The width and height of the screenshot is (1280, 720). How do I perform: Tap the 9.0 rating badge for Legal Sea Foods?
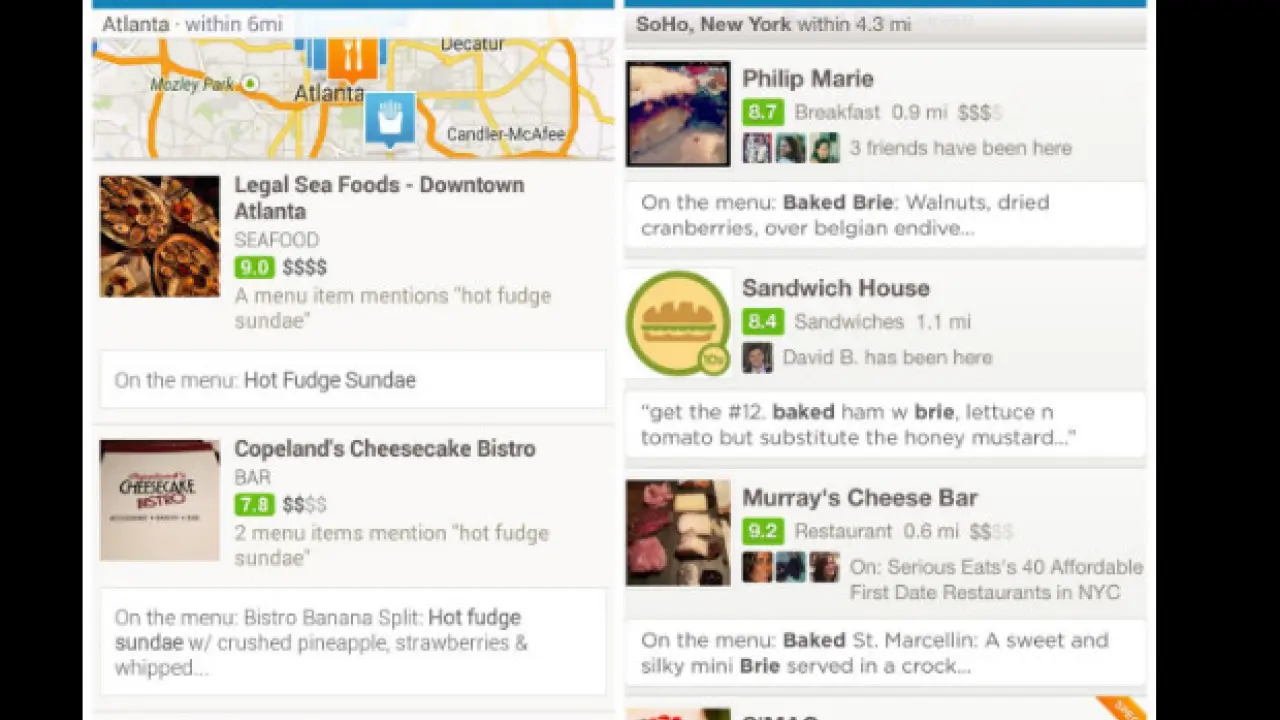254,267
